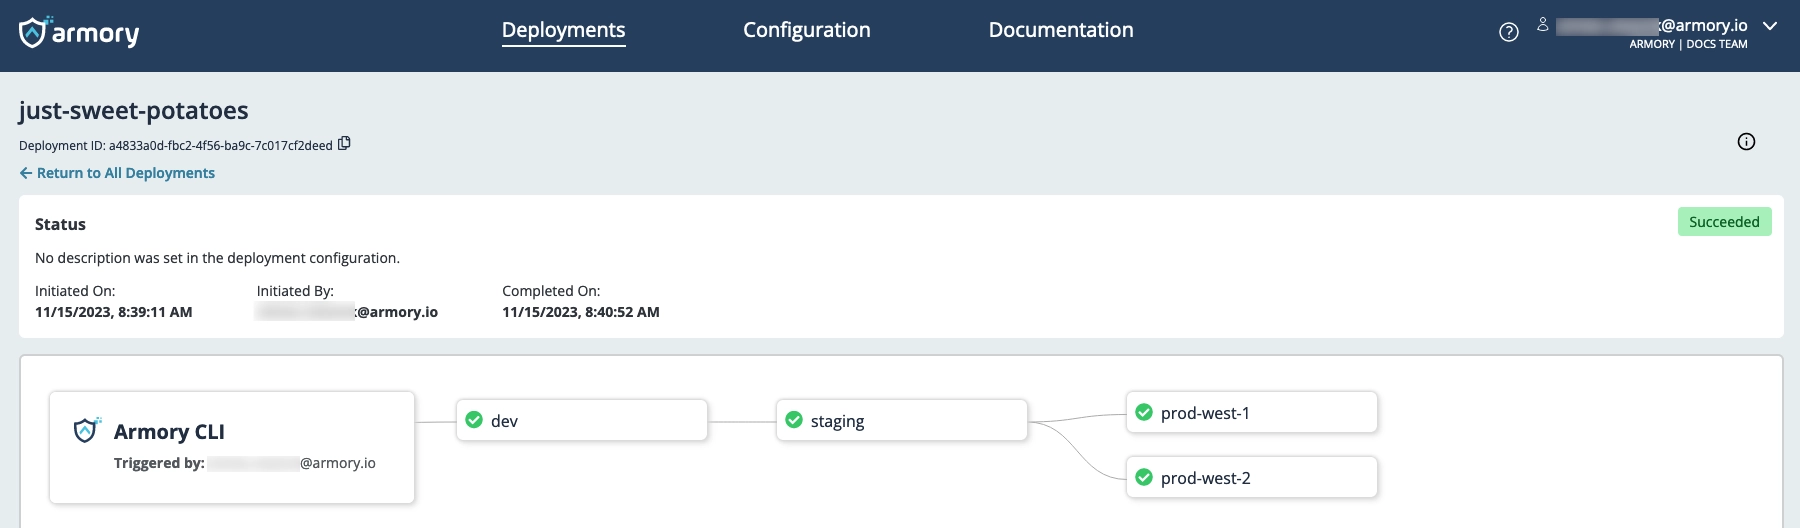Select the Deployment ID text

click(176, 146)
